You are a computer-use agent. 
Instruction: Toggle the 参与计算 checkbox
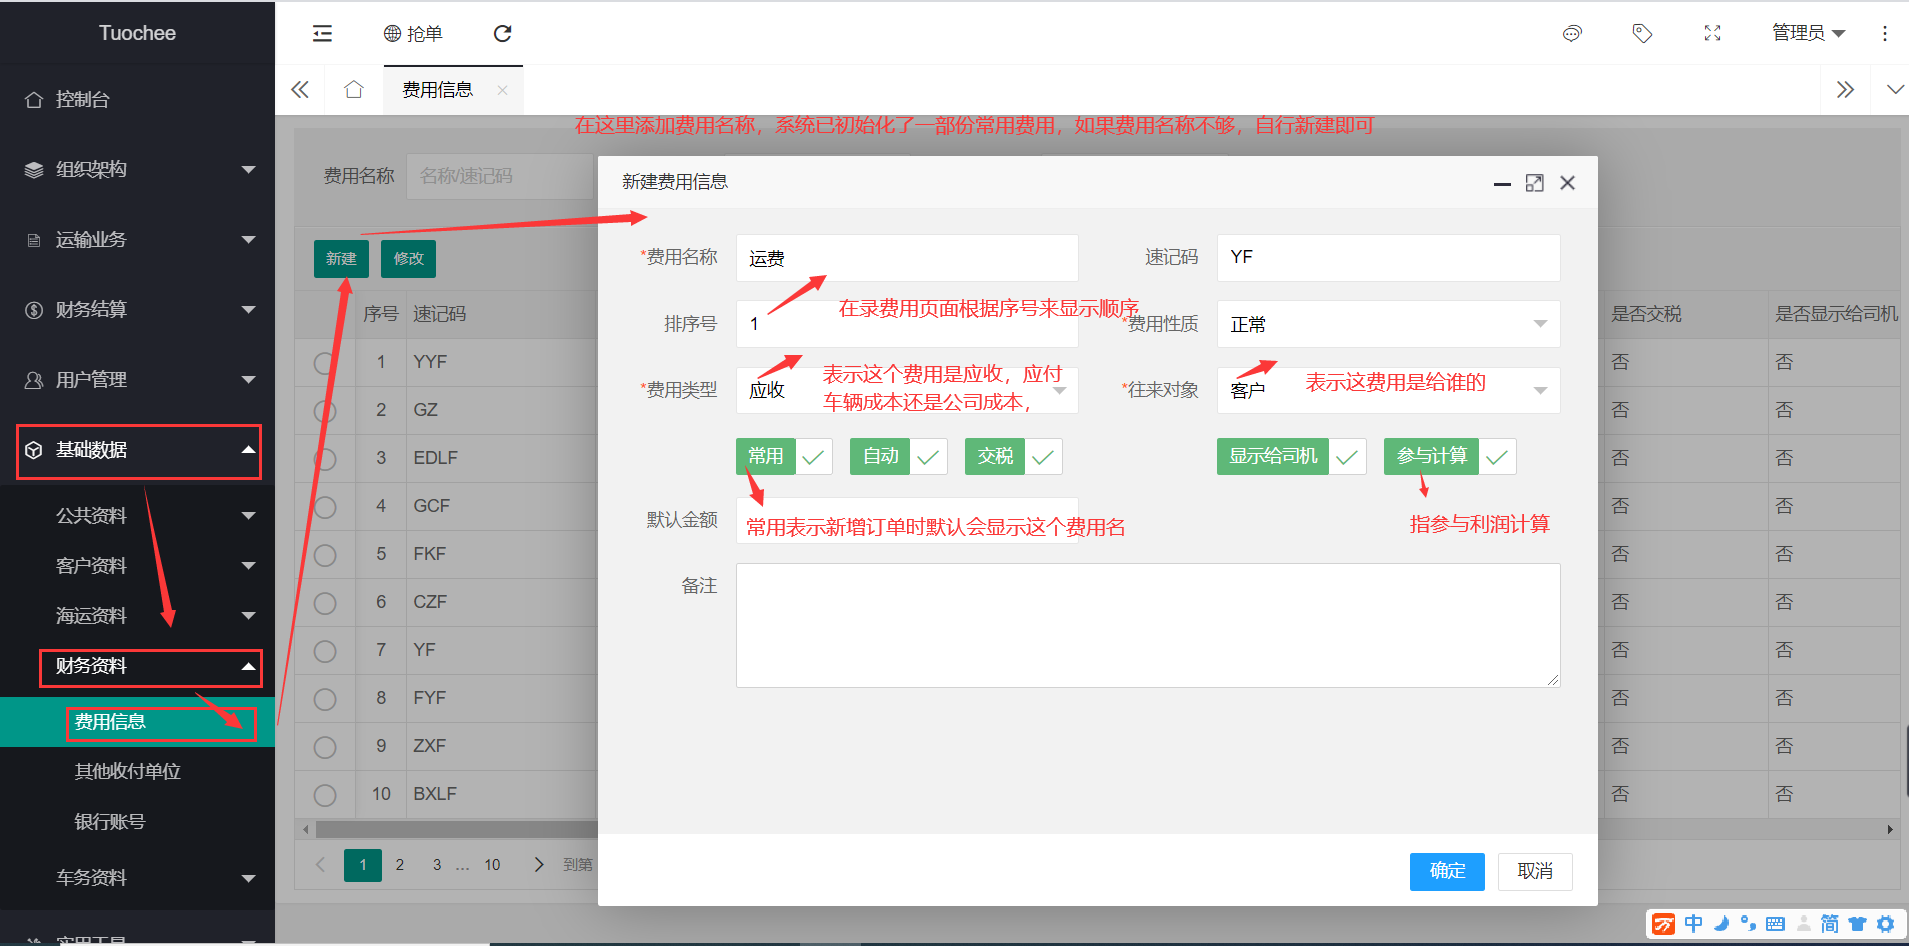[x=1450, y=456]
